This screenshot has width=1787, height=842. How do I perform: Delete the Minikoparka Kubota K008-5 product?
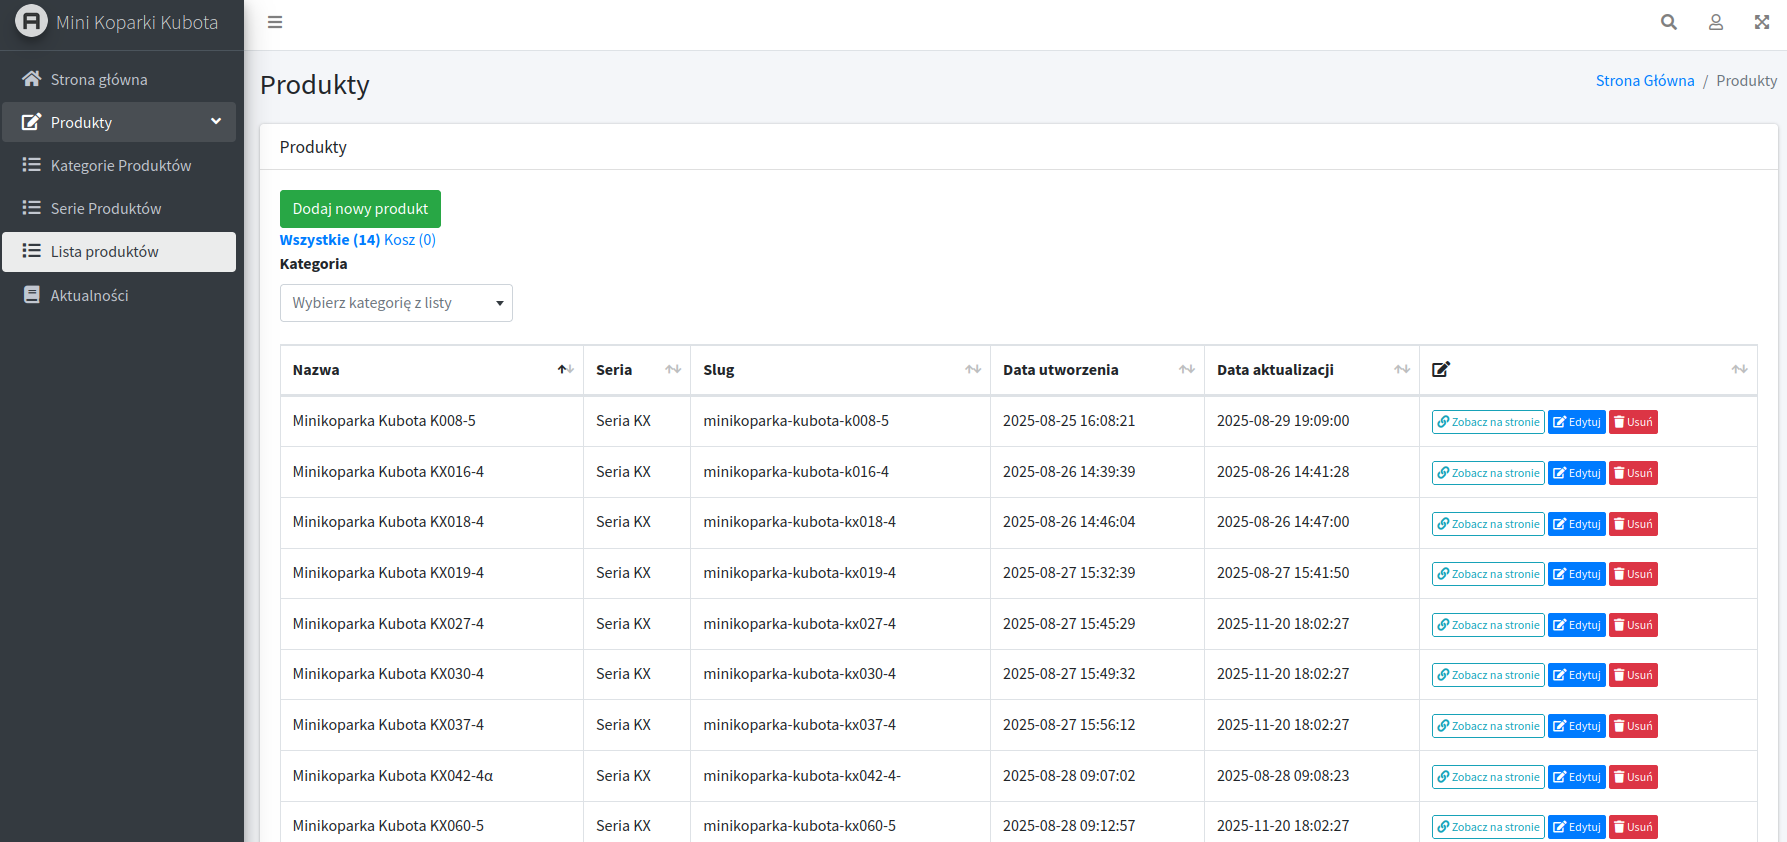1633,422
